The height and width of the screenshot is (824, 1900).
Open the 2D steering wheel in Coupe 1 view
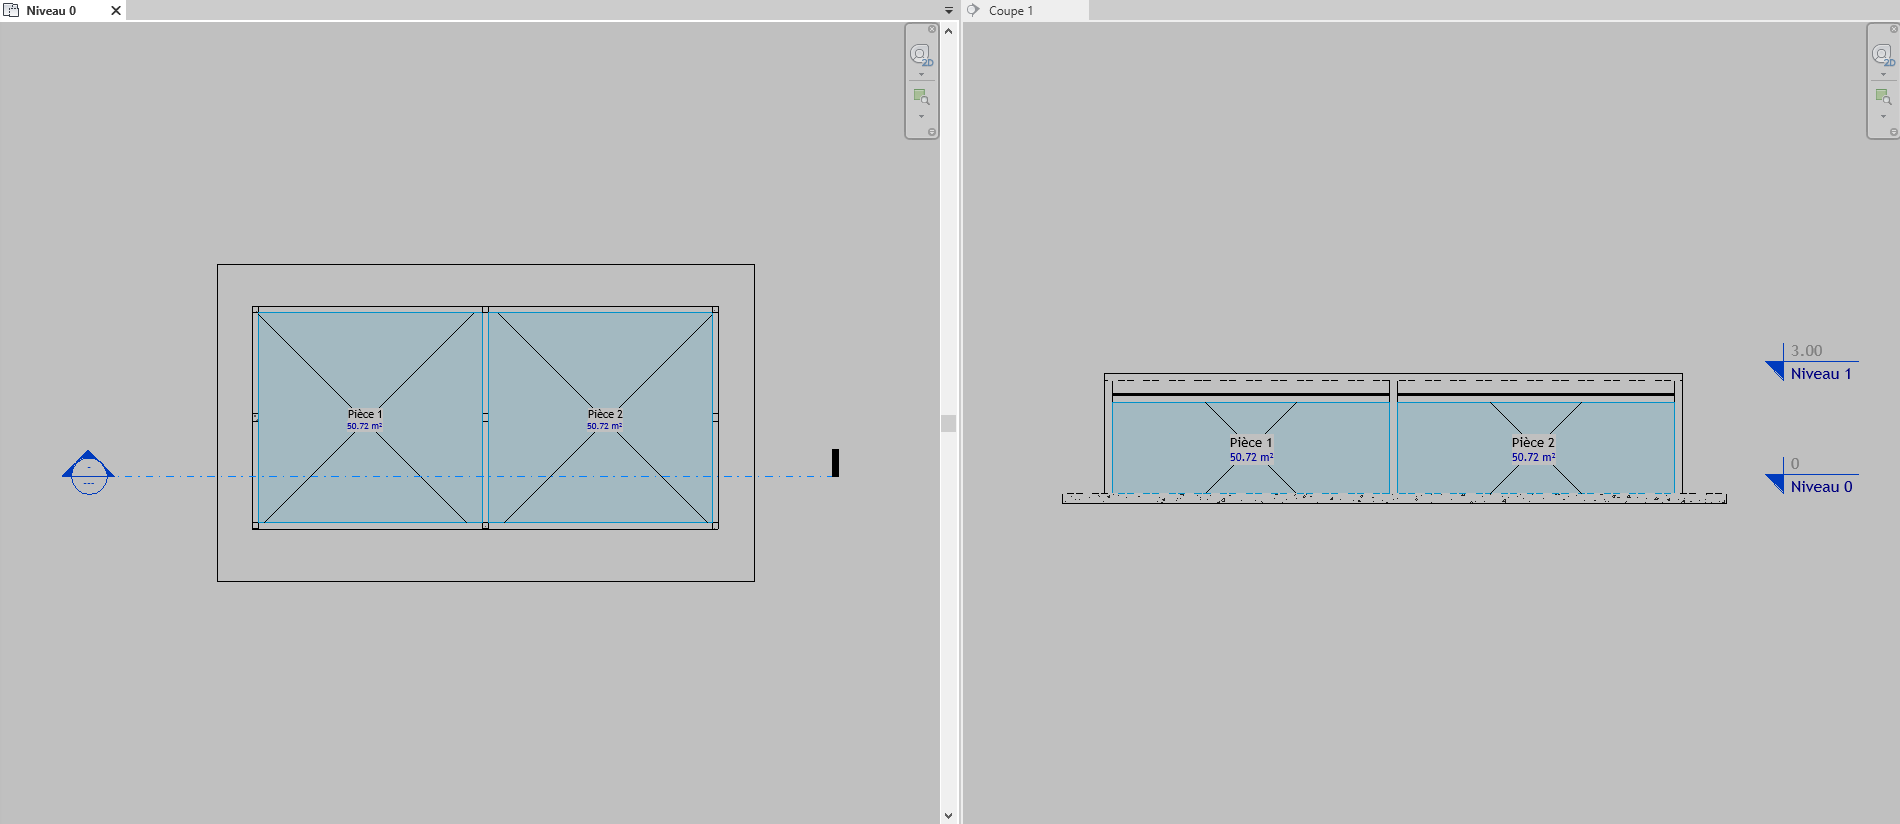coord(1882,54)
